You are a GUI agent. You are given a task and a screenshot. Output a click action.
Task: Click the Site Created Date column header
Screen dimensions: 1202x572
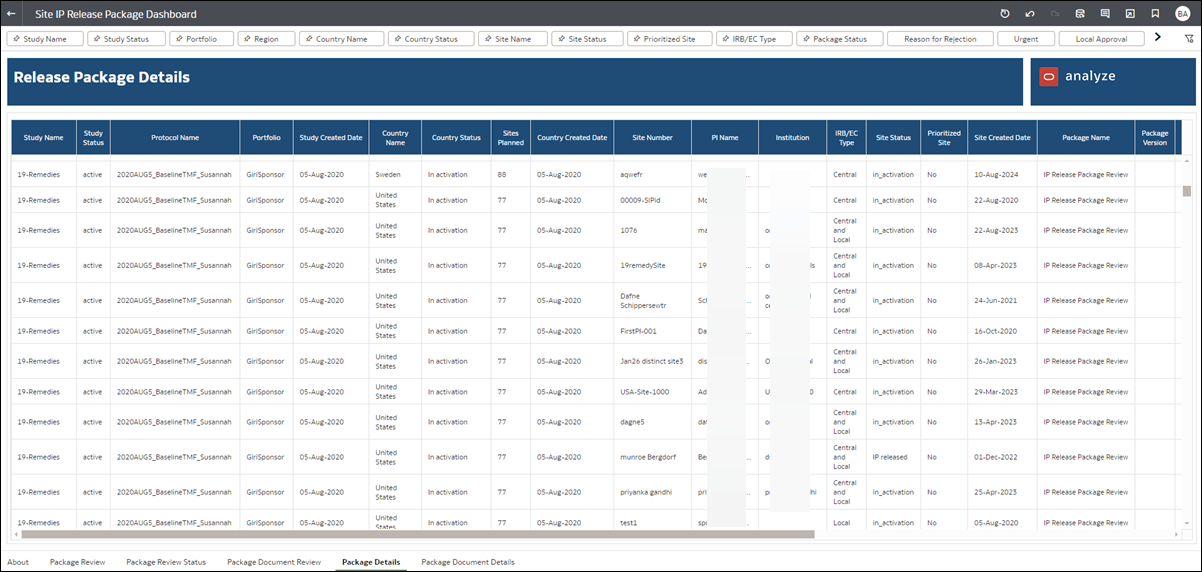1002,138
